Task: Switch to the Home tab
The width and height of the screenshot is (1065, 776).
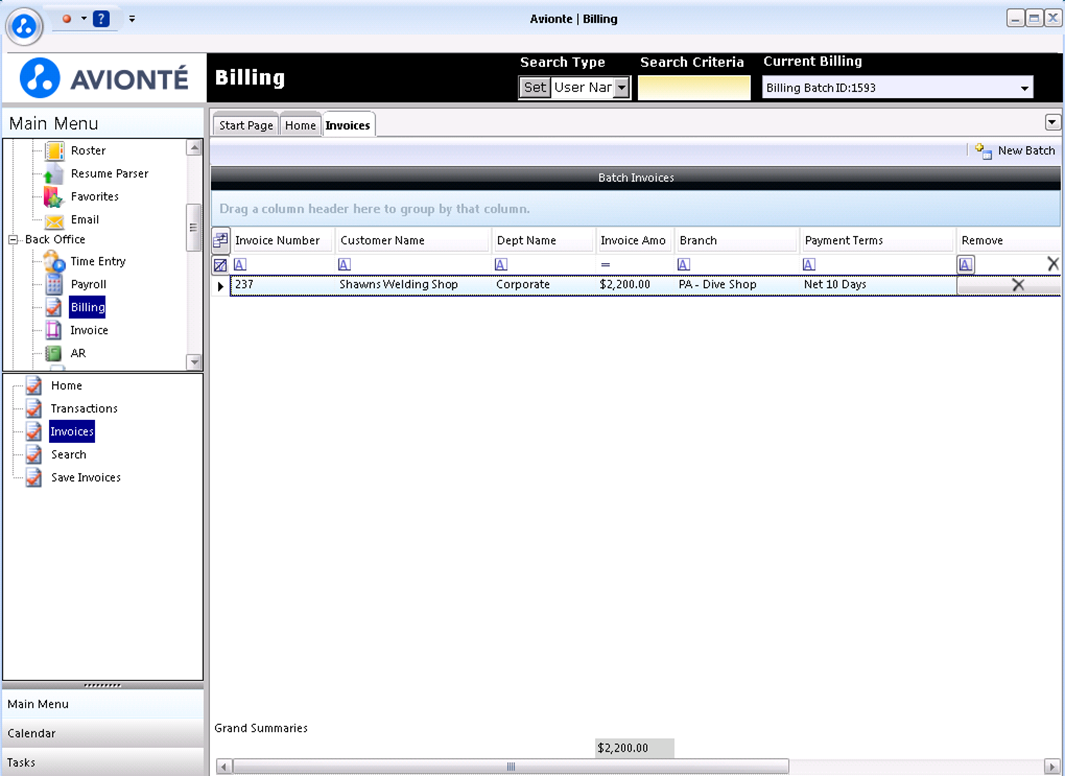Action: 300,126
